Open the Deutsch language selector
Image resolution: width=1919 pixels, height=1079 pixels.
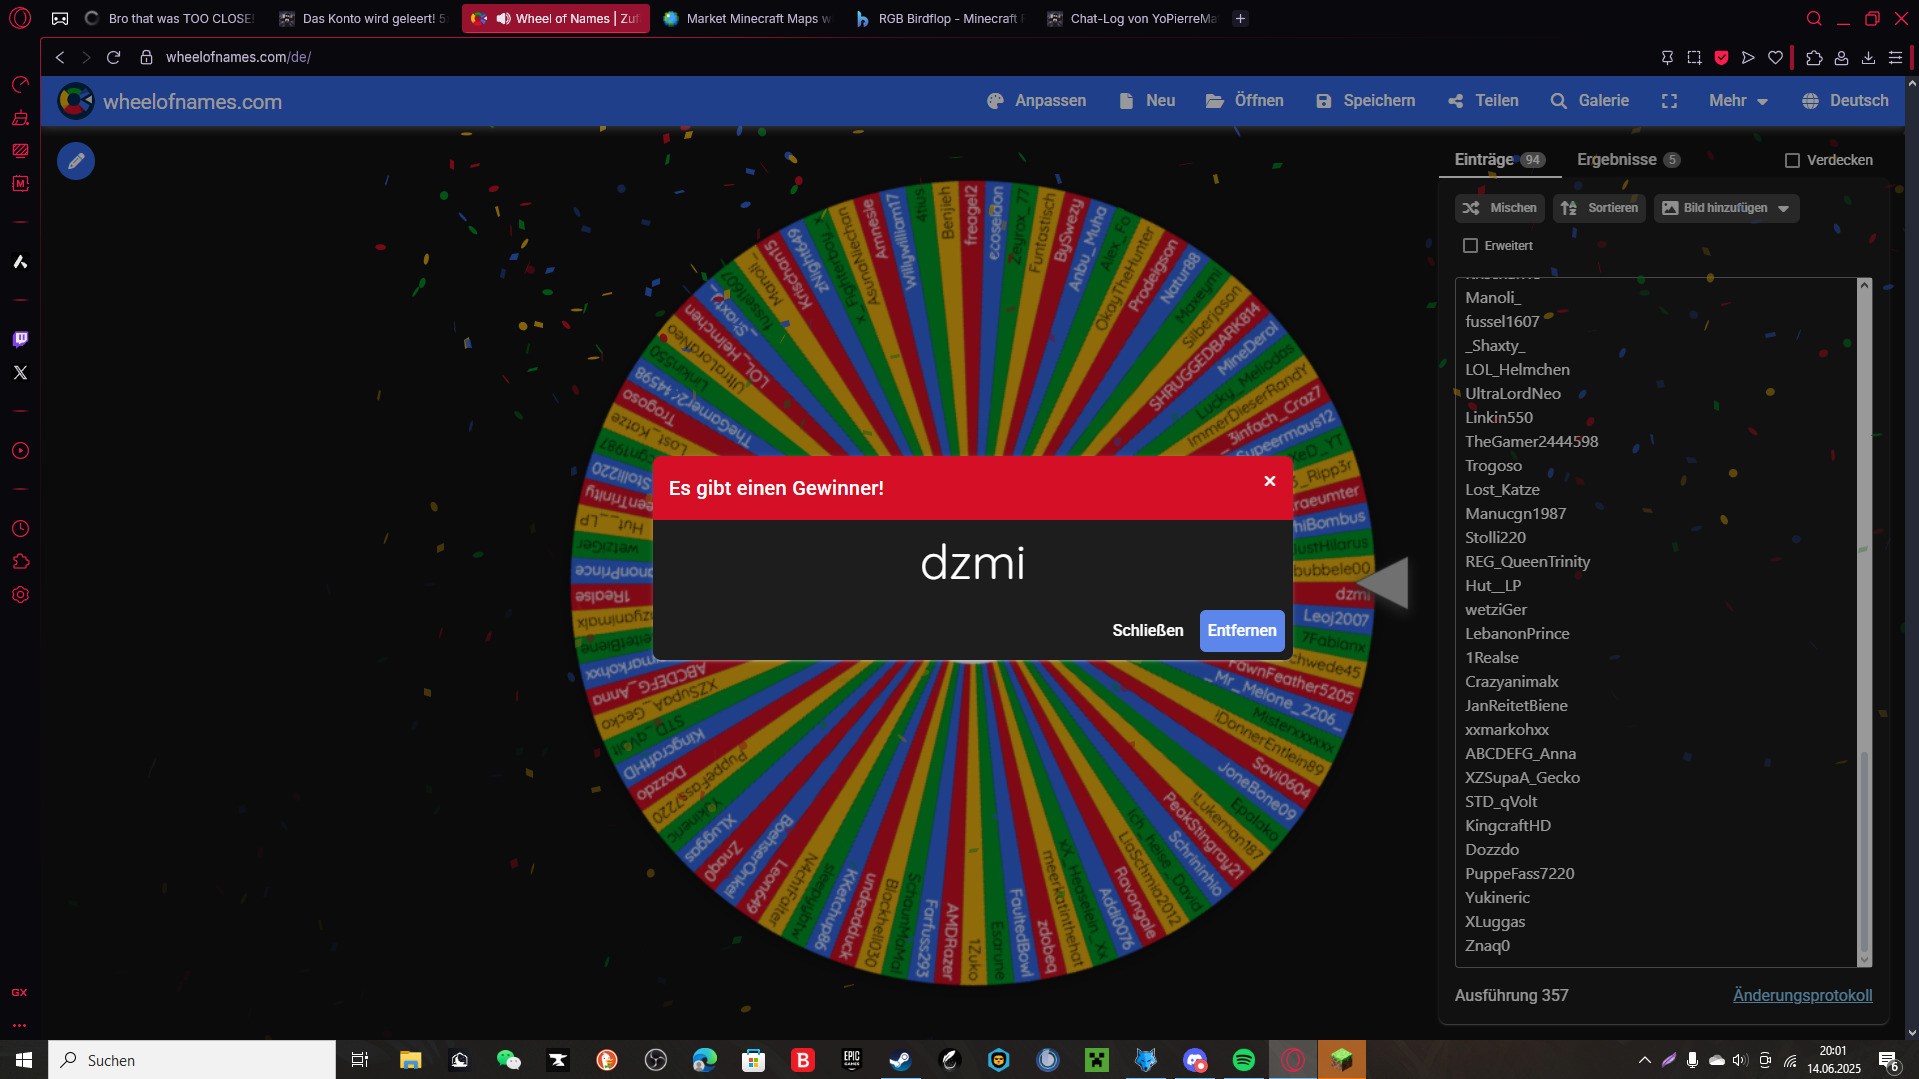(1845, 101)
